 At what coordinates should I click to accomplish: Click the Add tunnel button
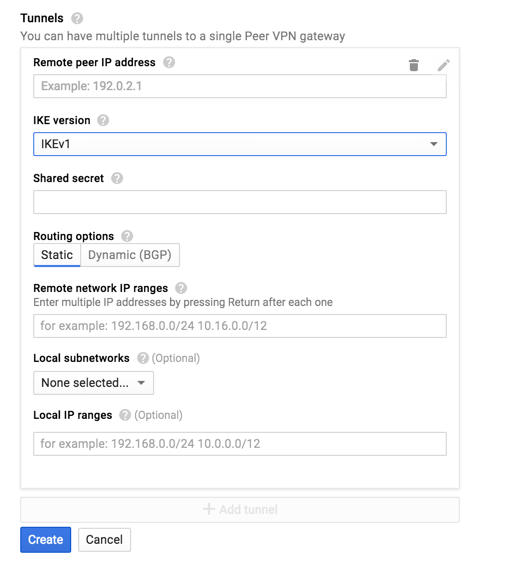tap(240, 509)
